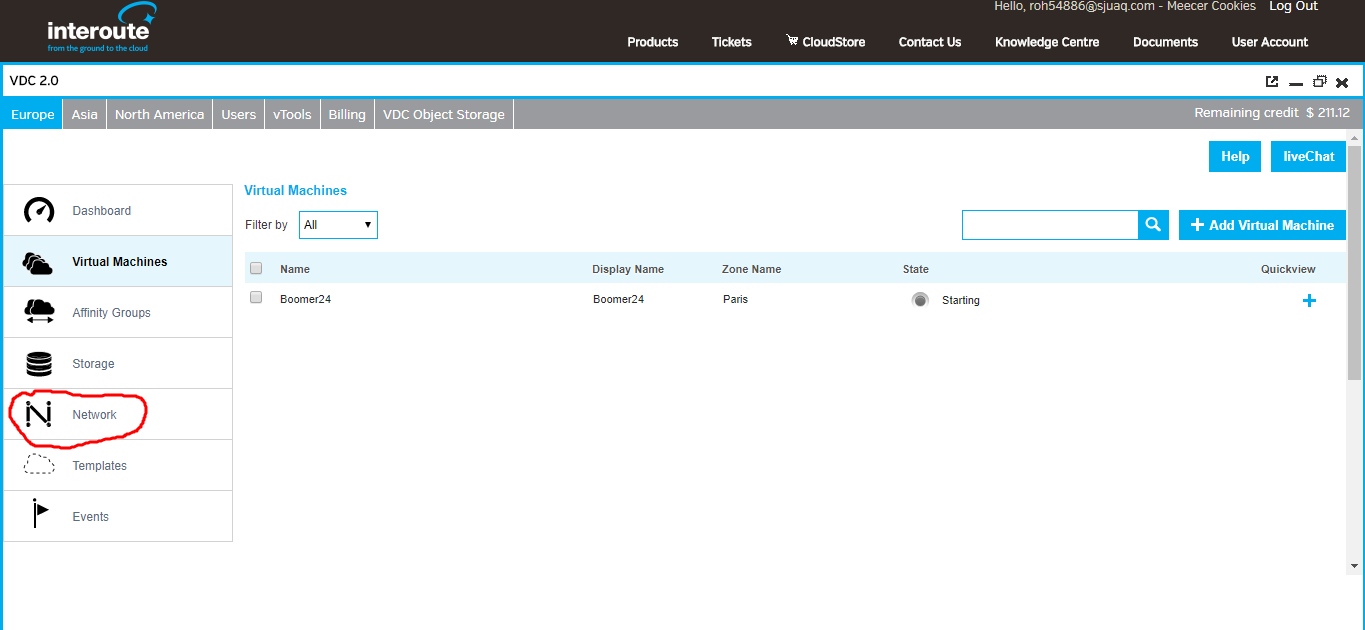Click the Name column header

[x=295, y=269]
